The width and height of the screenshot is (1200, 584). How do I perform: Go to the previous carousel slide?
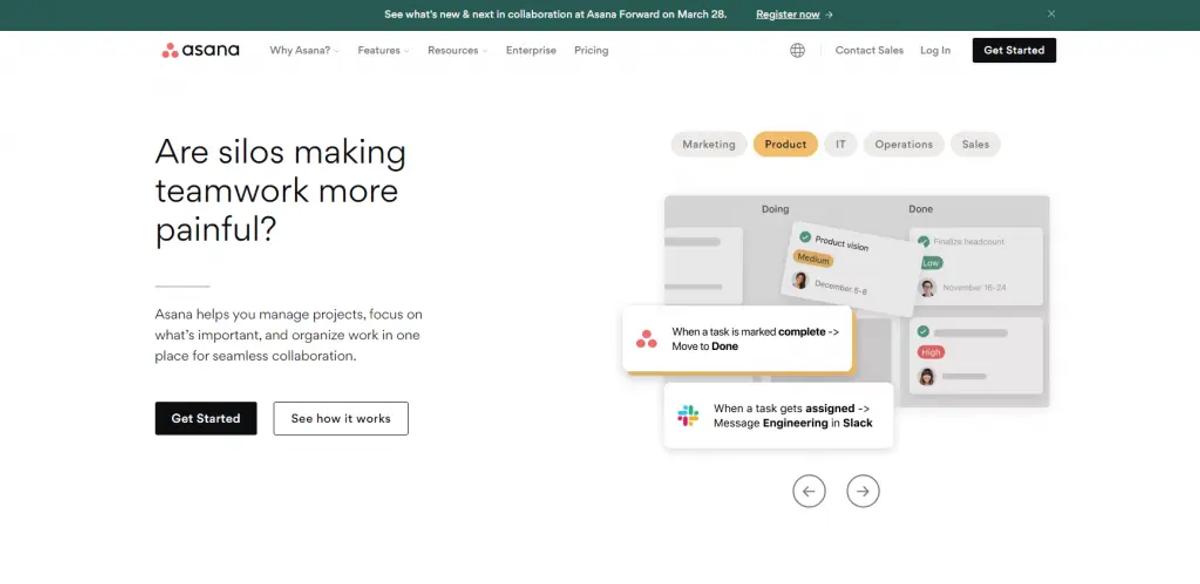(809, 491)
